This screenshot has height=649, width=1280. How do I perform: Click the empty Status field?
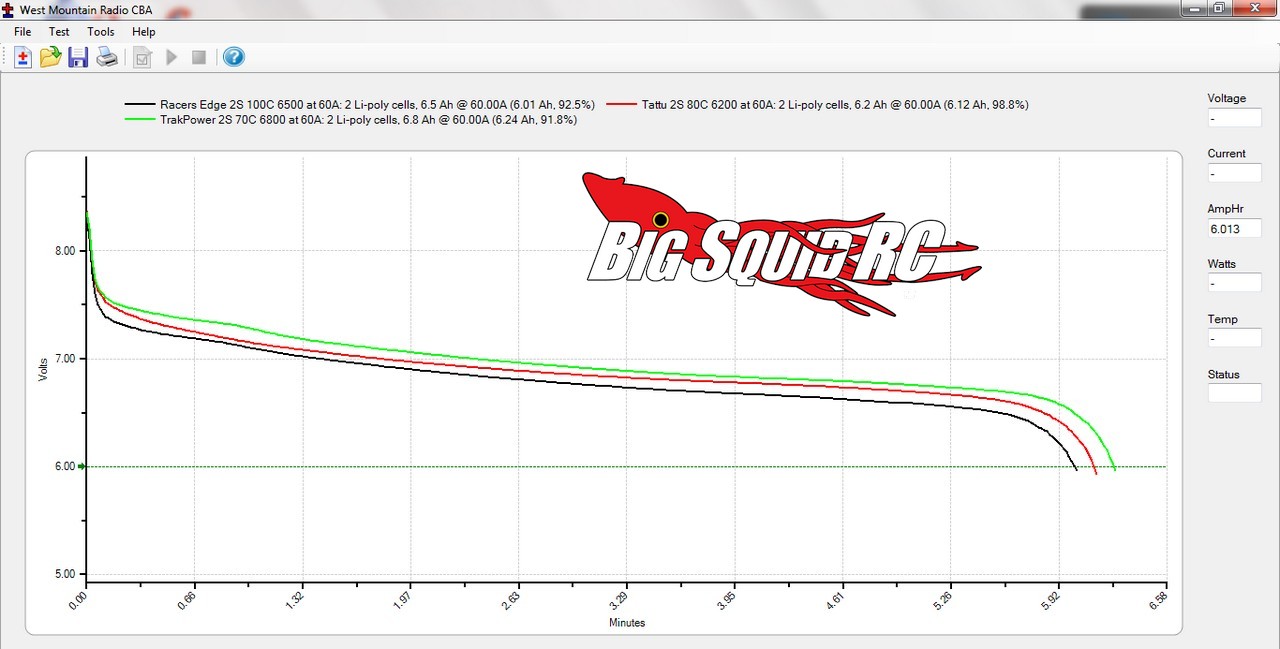tap(1235, 393)
